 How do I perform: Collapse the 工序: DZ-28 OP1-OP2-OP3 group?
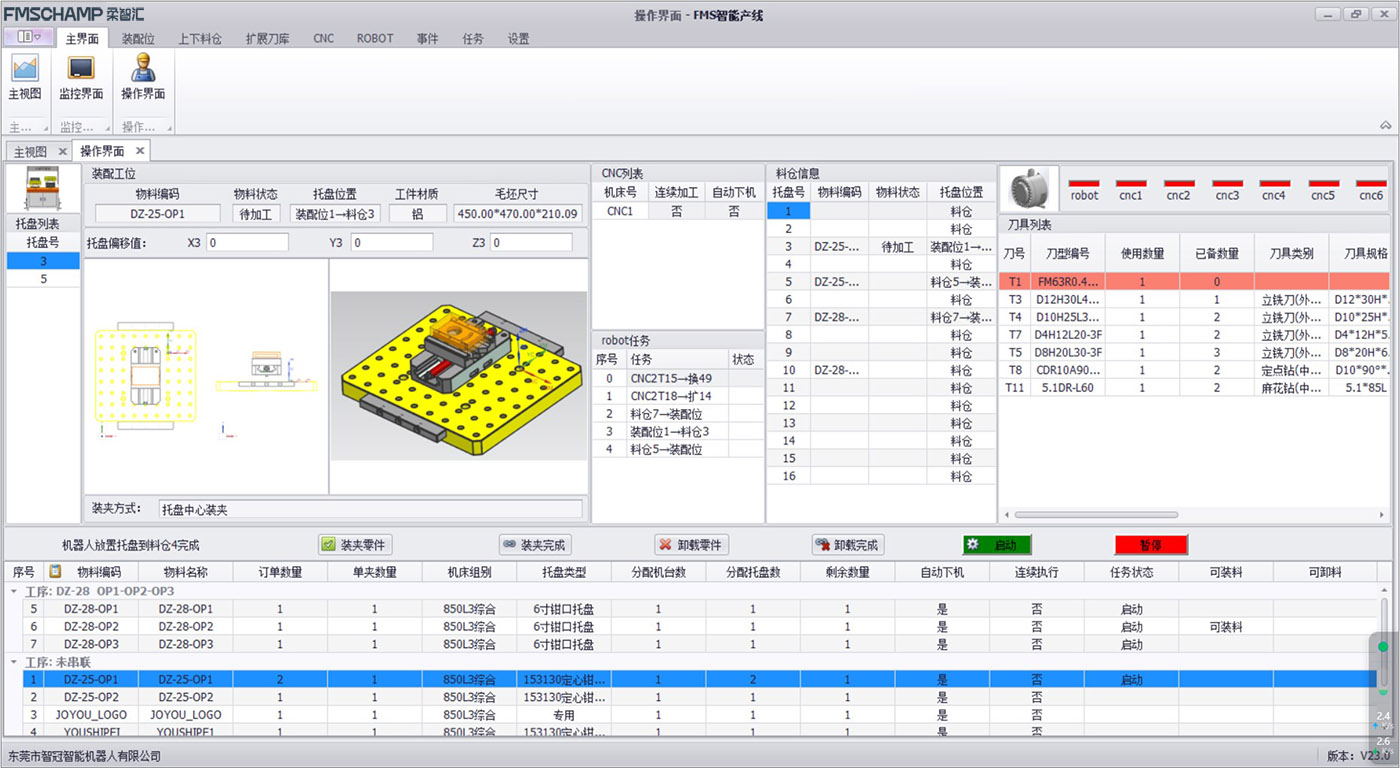coord(15,591)
